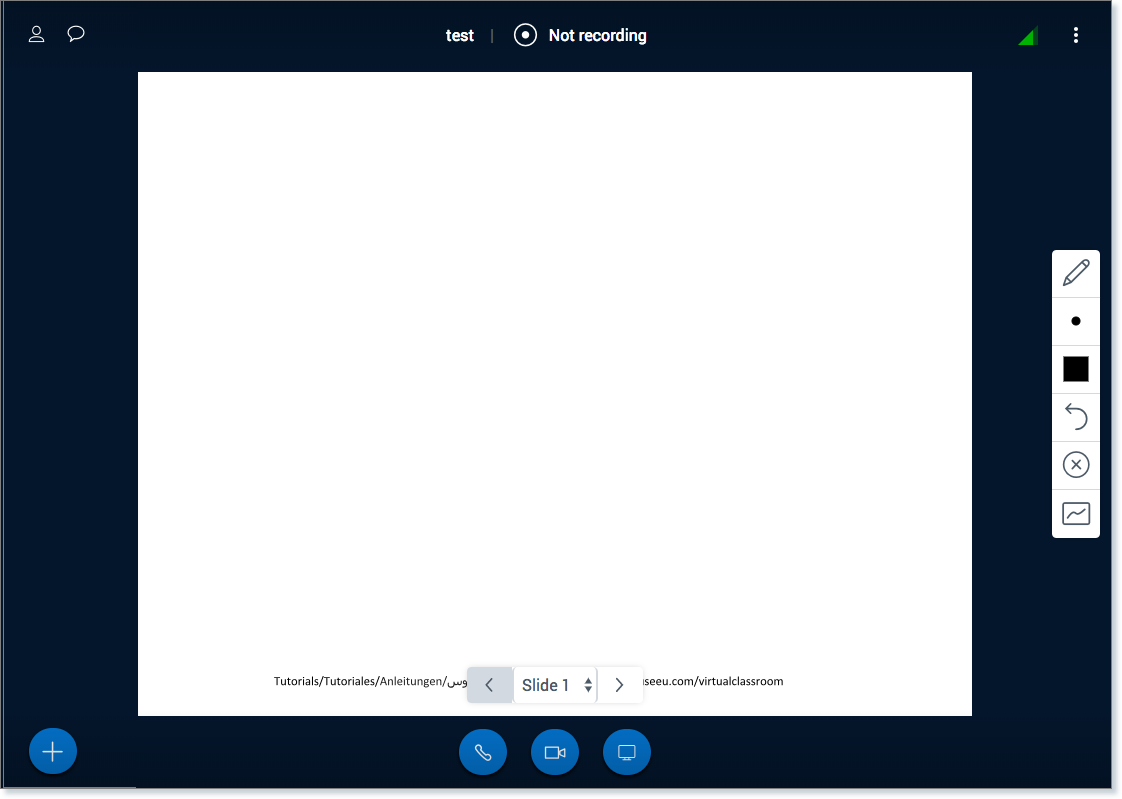Clear all whiteboard annotations
1122x799 pixels.
coord(1076,464)
